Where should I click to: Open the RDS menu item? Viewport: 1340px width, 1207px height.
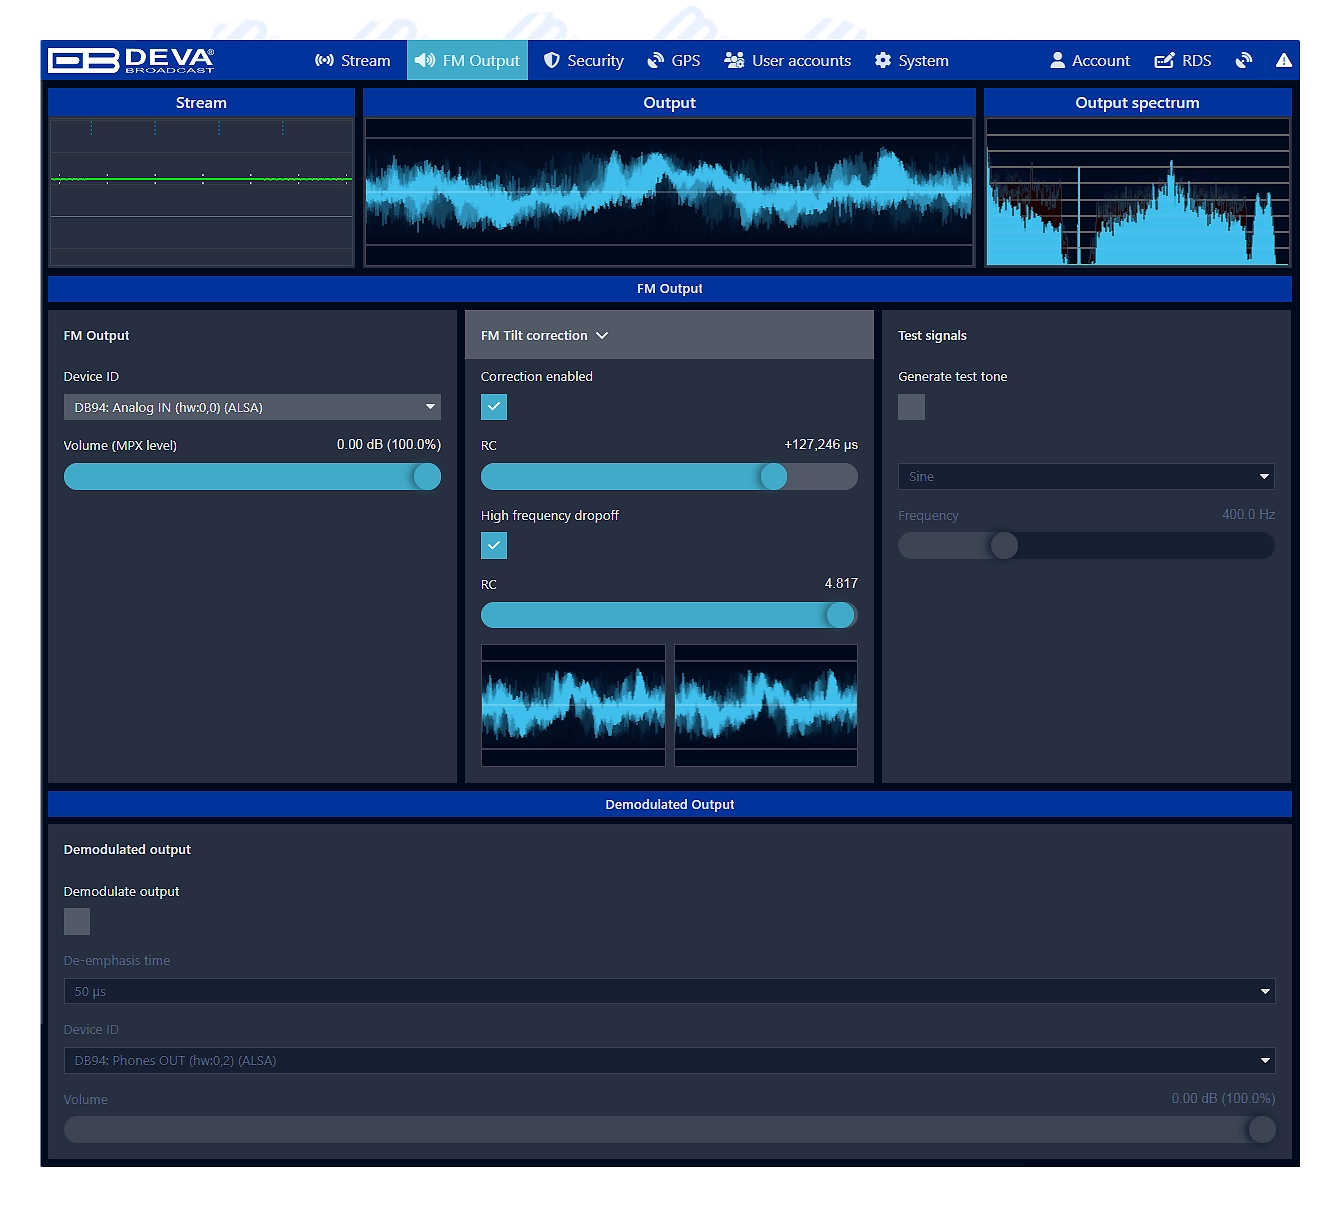tap(1183, 61)
